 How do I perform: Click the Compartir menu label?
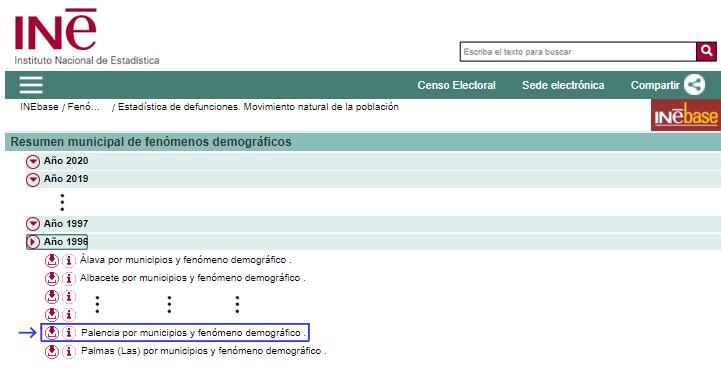(655, 85)
